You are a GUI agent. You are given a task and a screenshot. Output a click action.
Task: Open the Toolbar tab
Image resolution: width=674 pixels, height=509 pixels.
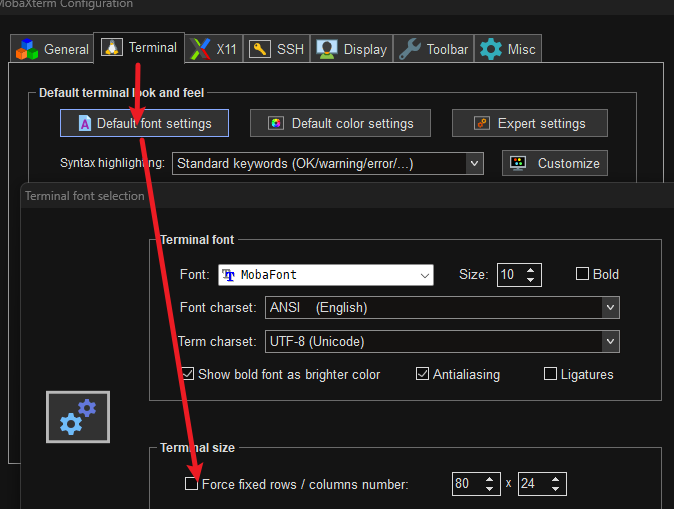(x=433, y=49)
